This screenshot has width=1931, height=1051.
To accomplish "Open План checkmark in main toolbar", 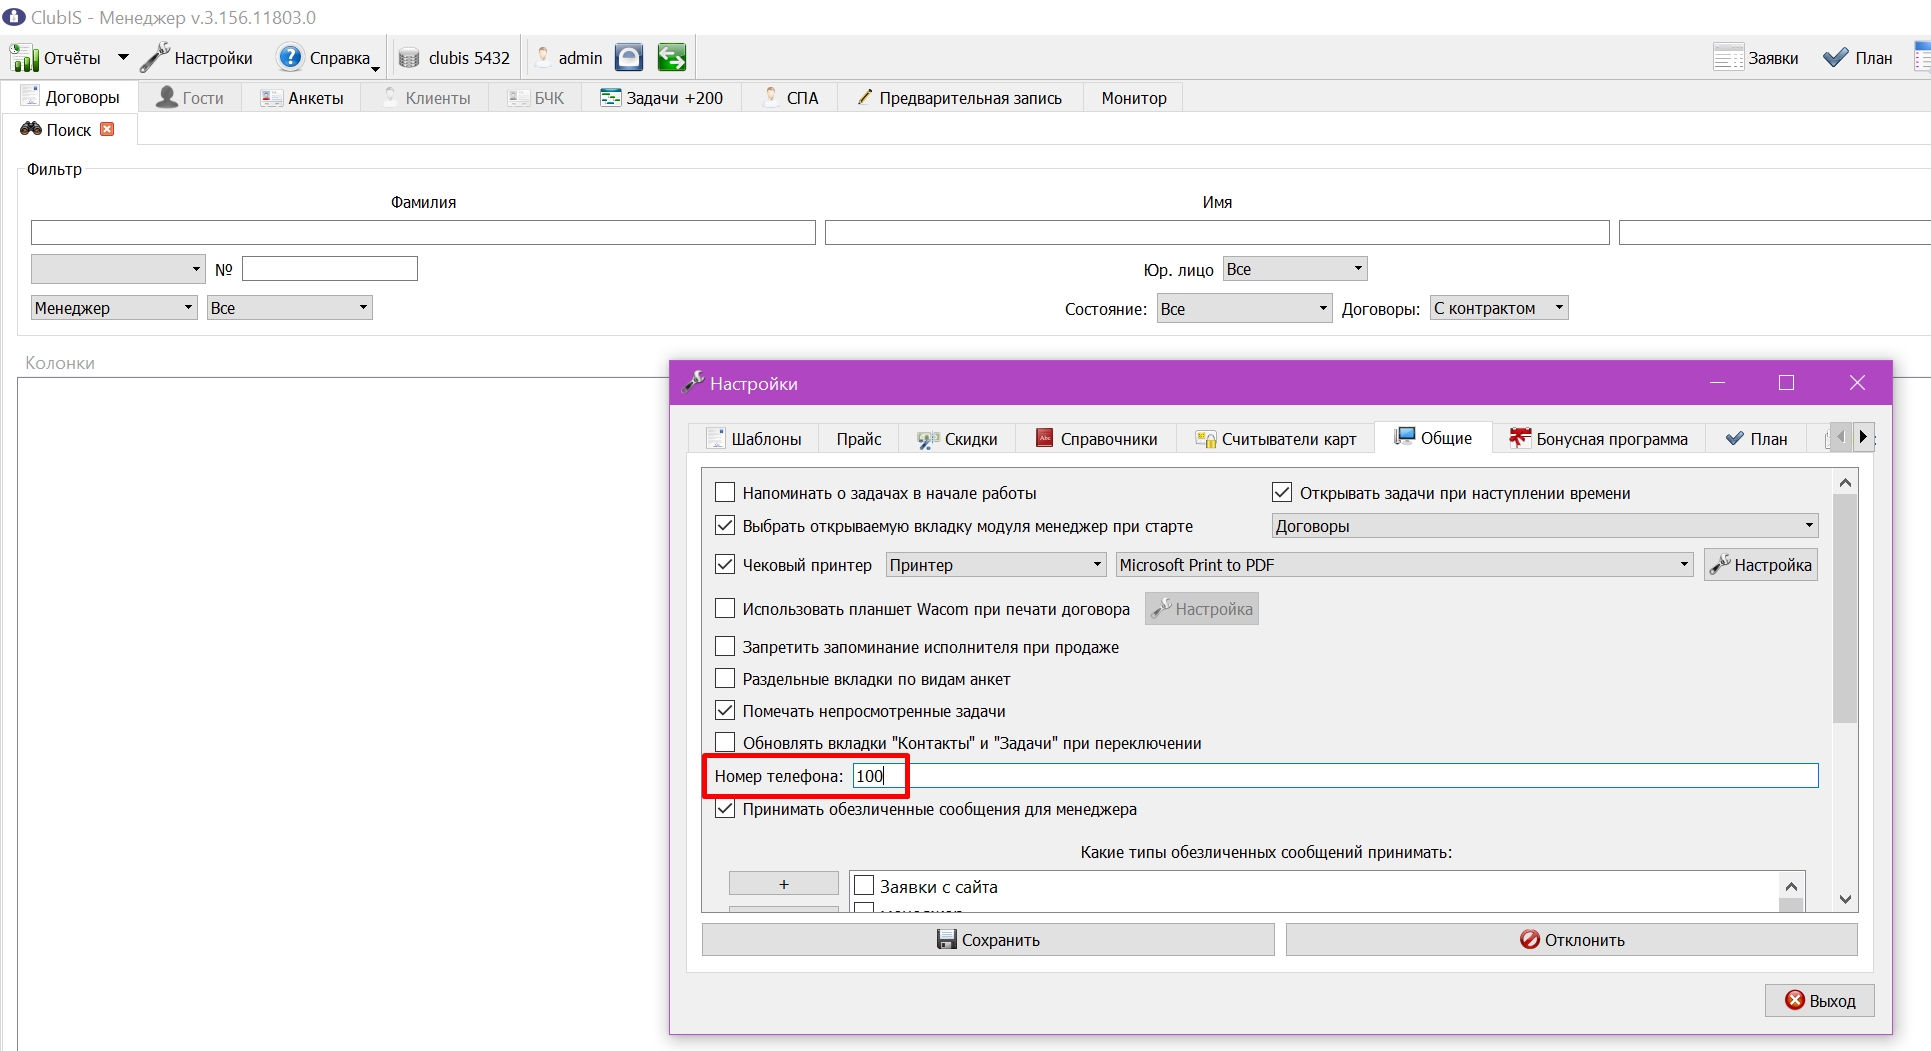I will coord(1835,58).
